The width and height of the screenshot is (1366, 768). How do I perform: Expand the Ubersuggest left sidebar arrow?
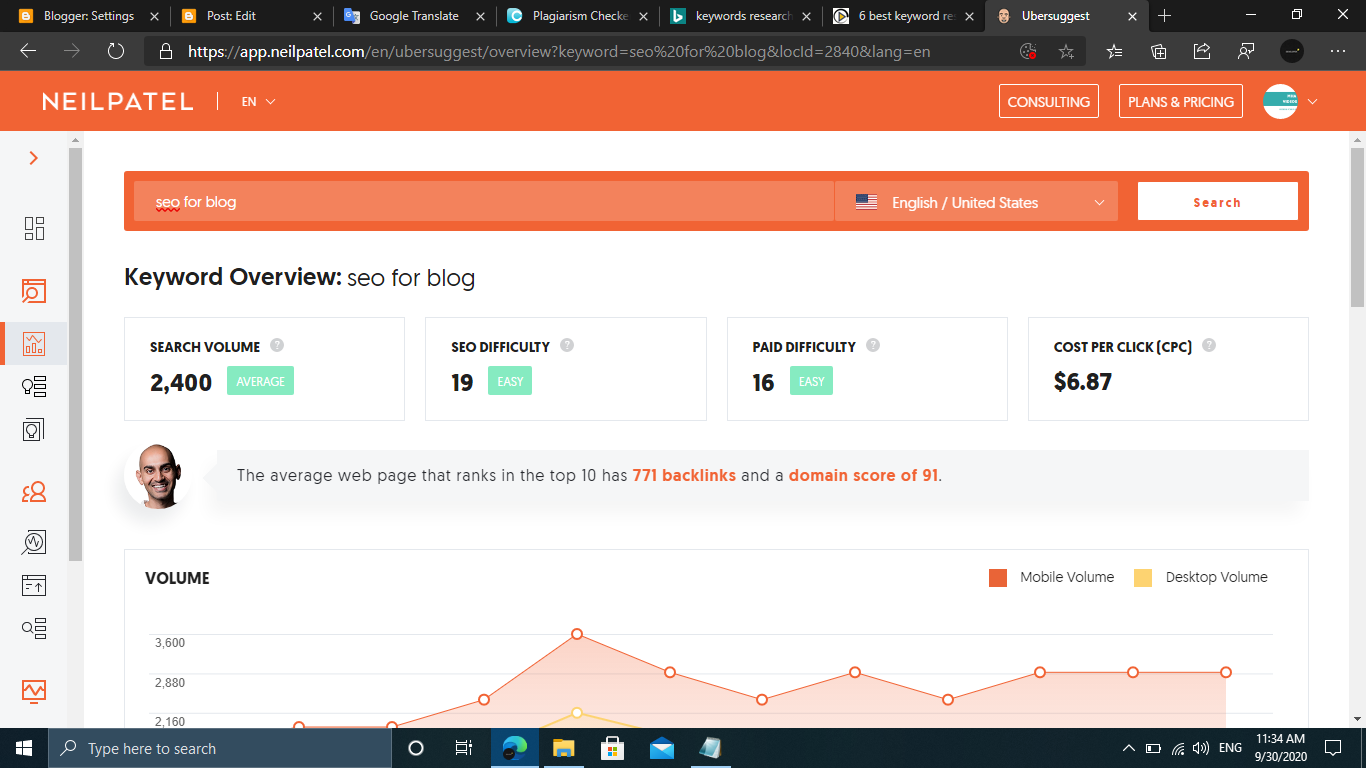(x=34, y=158)
